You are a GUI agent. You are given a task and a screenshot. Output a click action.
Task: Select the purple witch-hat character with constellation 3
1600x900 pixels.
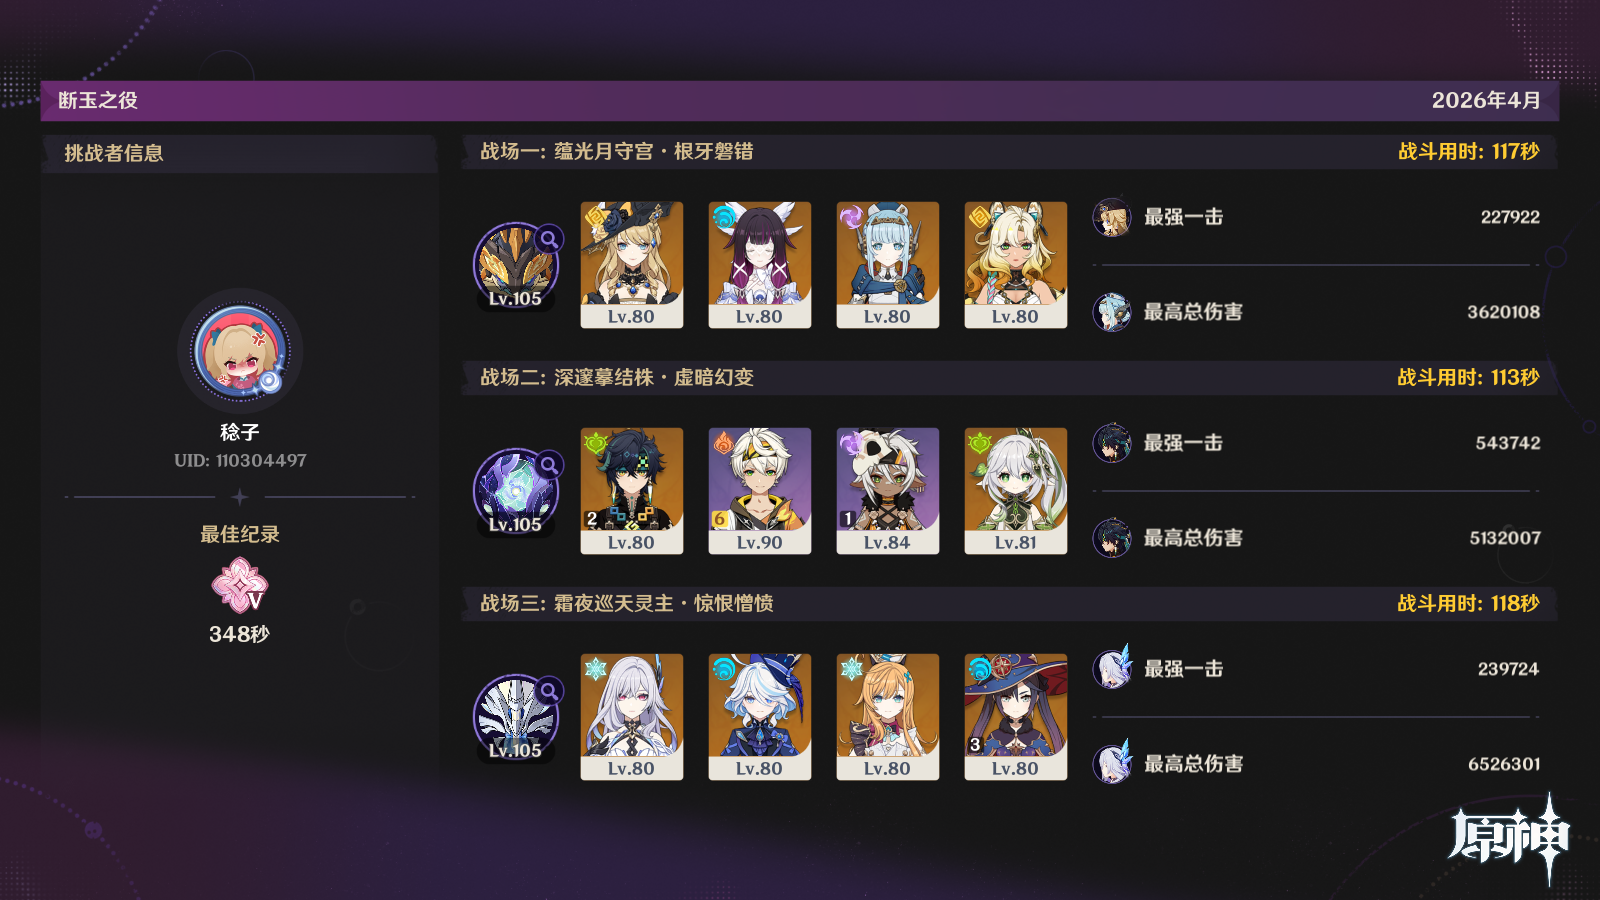[1016, 717]
